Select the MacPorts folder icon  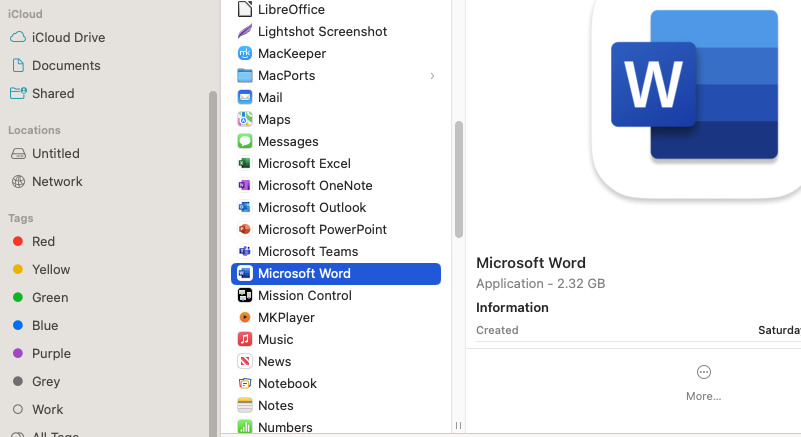point(245,75)
